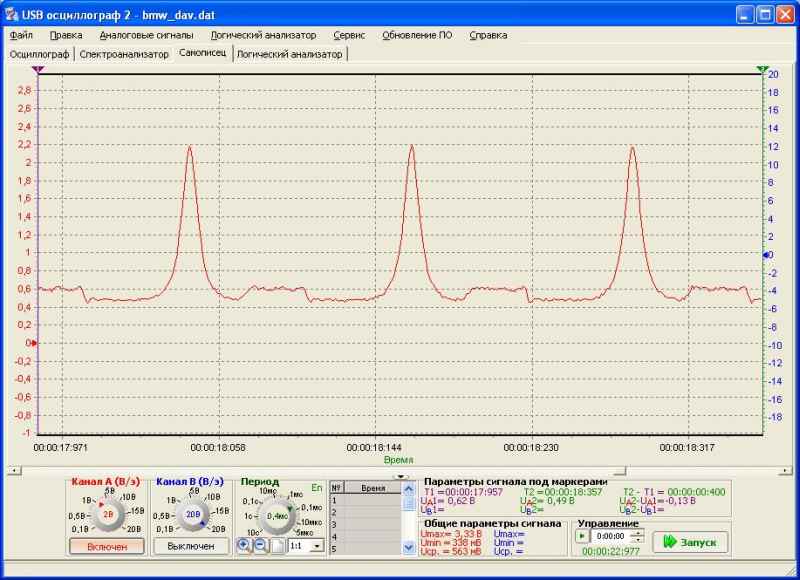800x580 pixels.
Task: Open the Сервис menu
Action: click(349, 35)
